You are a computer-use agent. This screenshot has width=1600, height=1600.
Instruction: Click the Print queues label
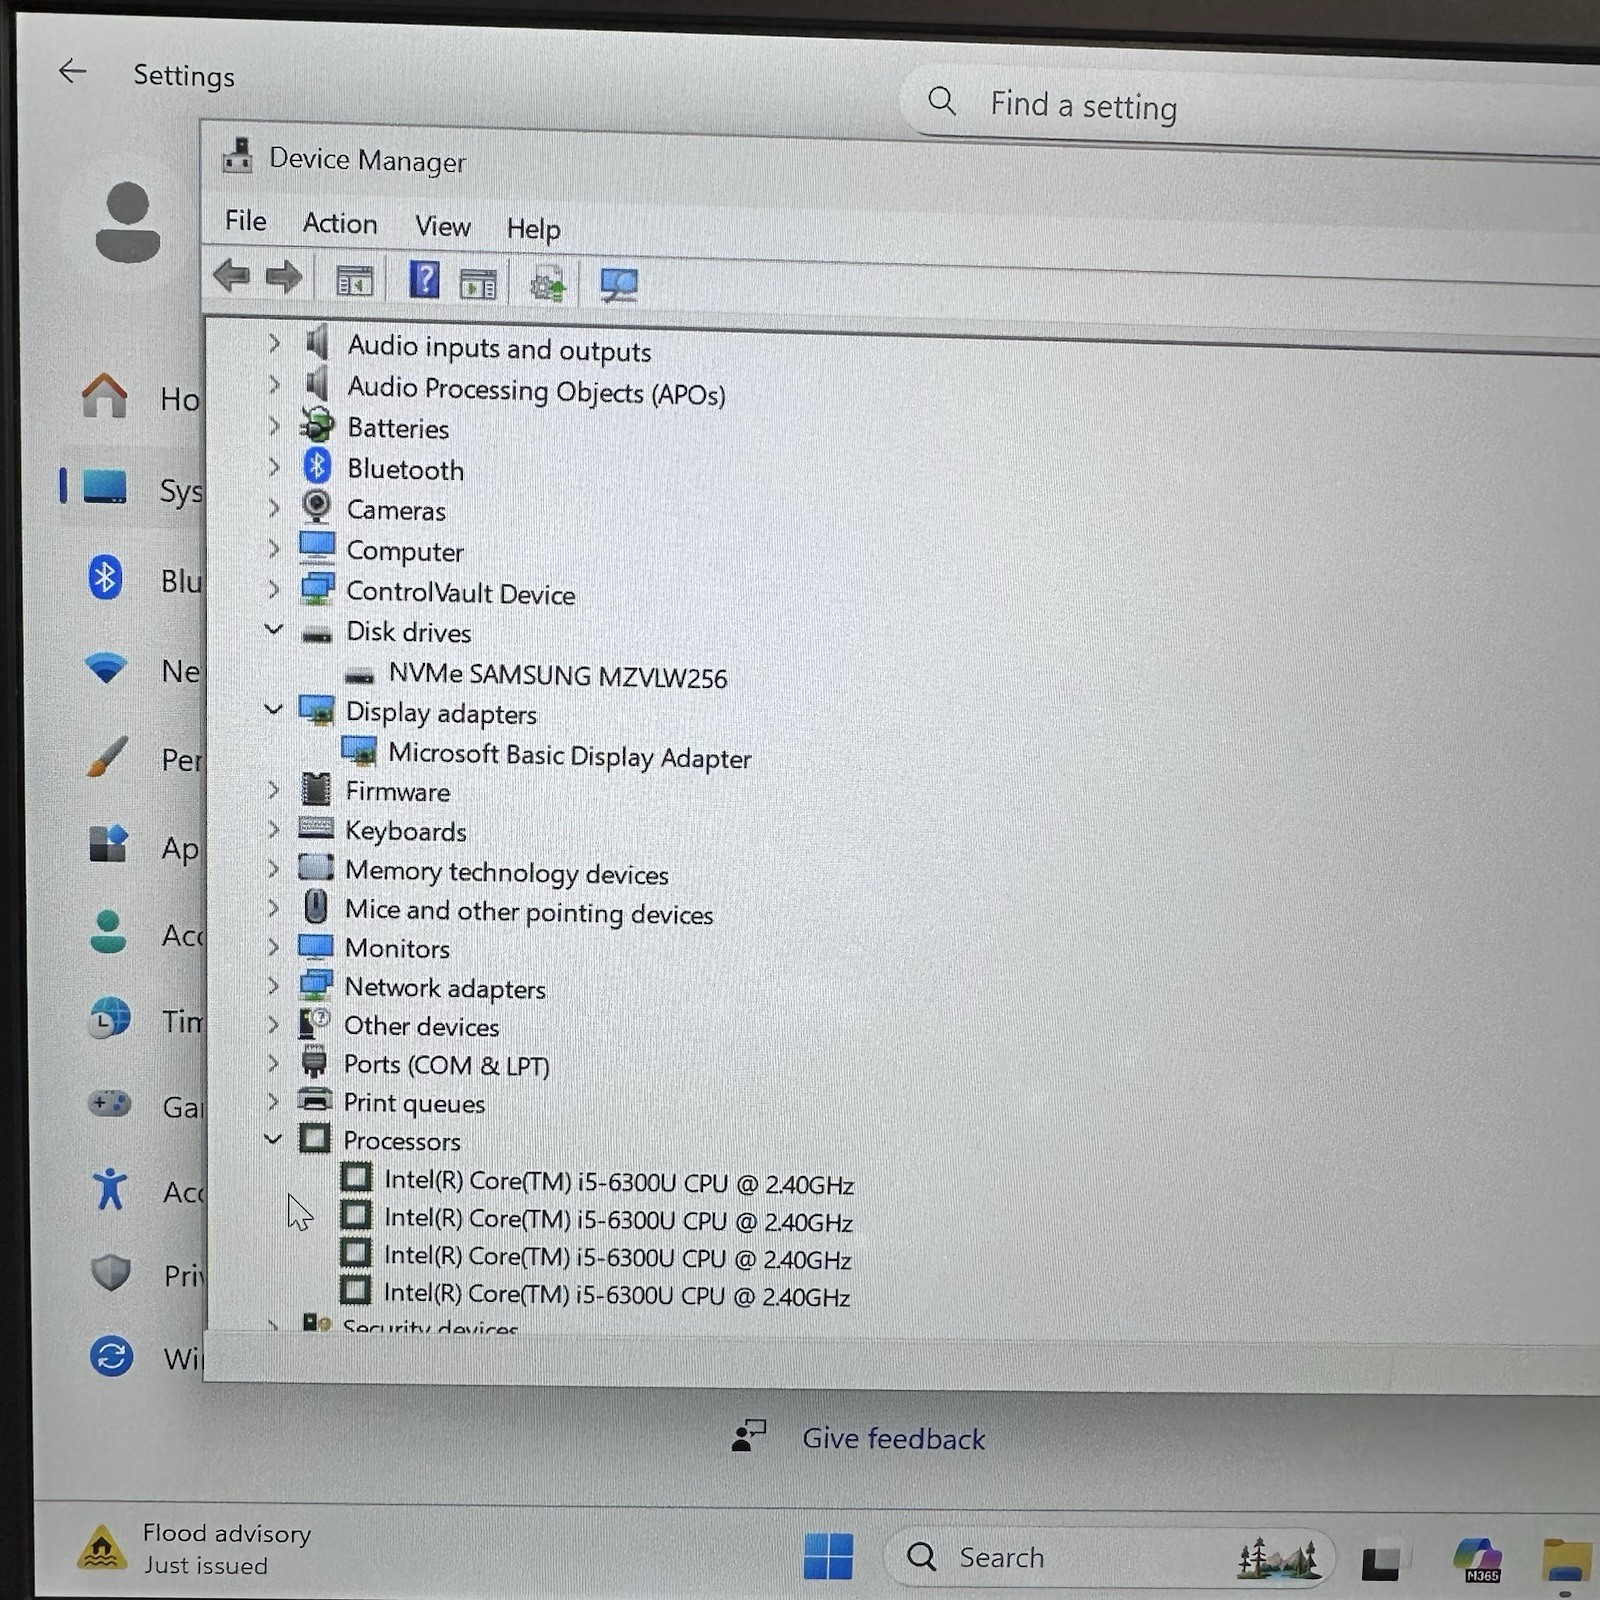[414, 1103]
